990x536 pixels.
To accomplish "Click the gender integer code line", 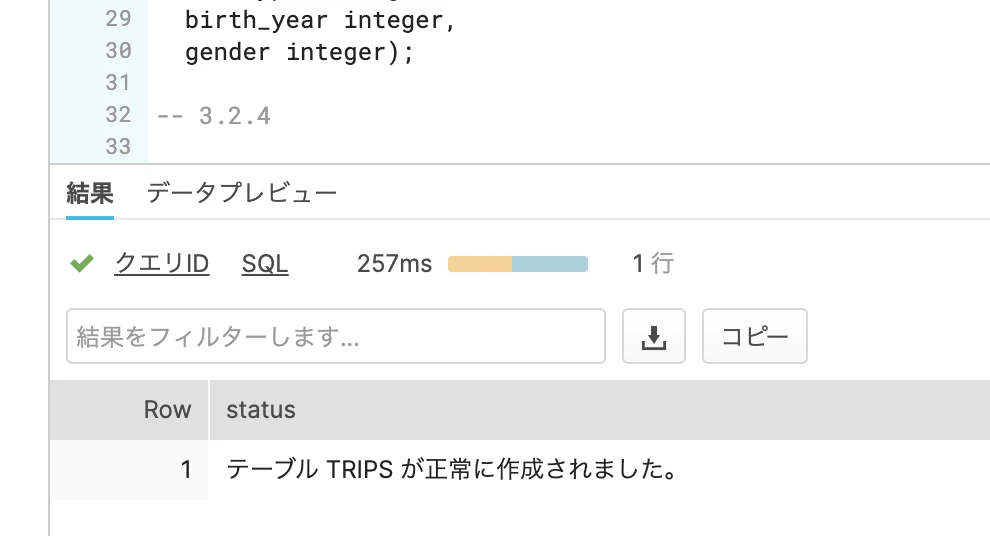I will (299, 52).
